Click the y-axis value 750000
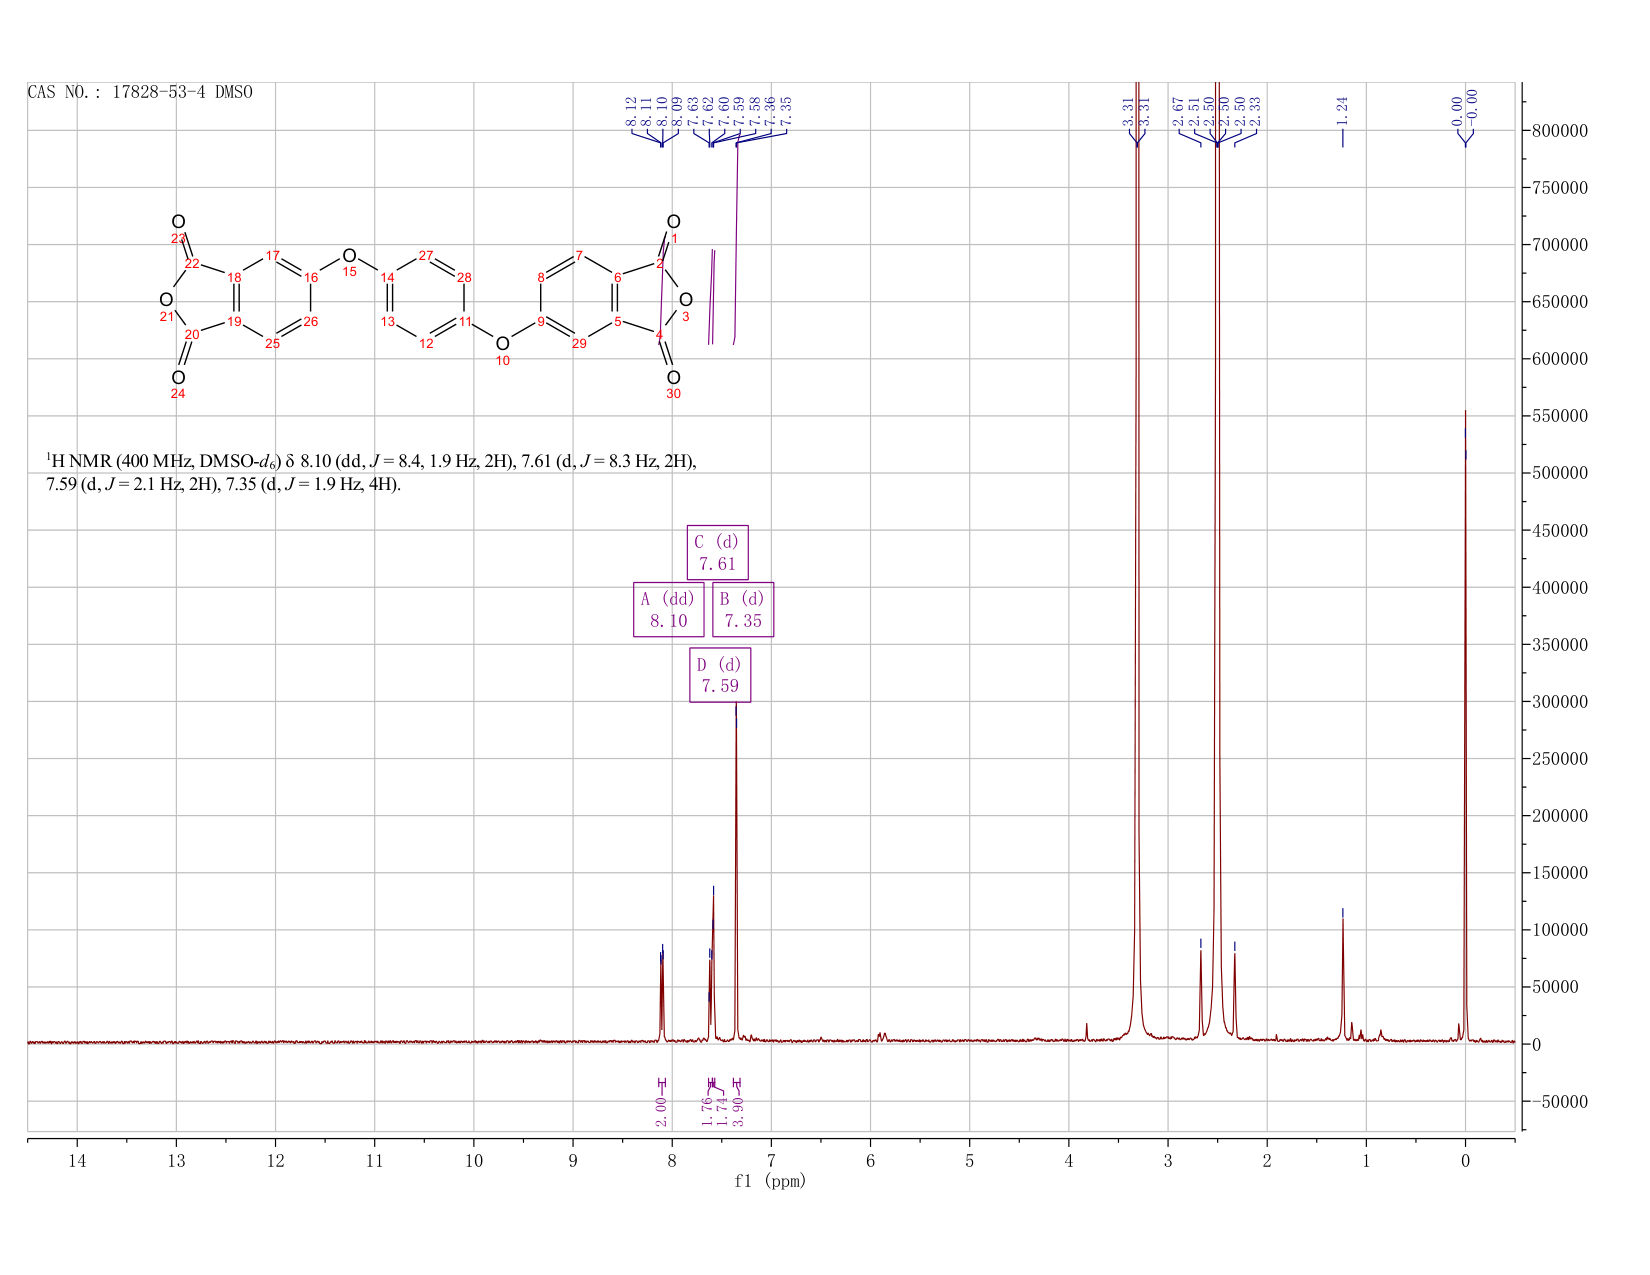The width and height of the screenshot is (1650, 1275). [x=1560, y=188]
